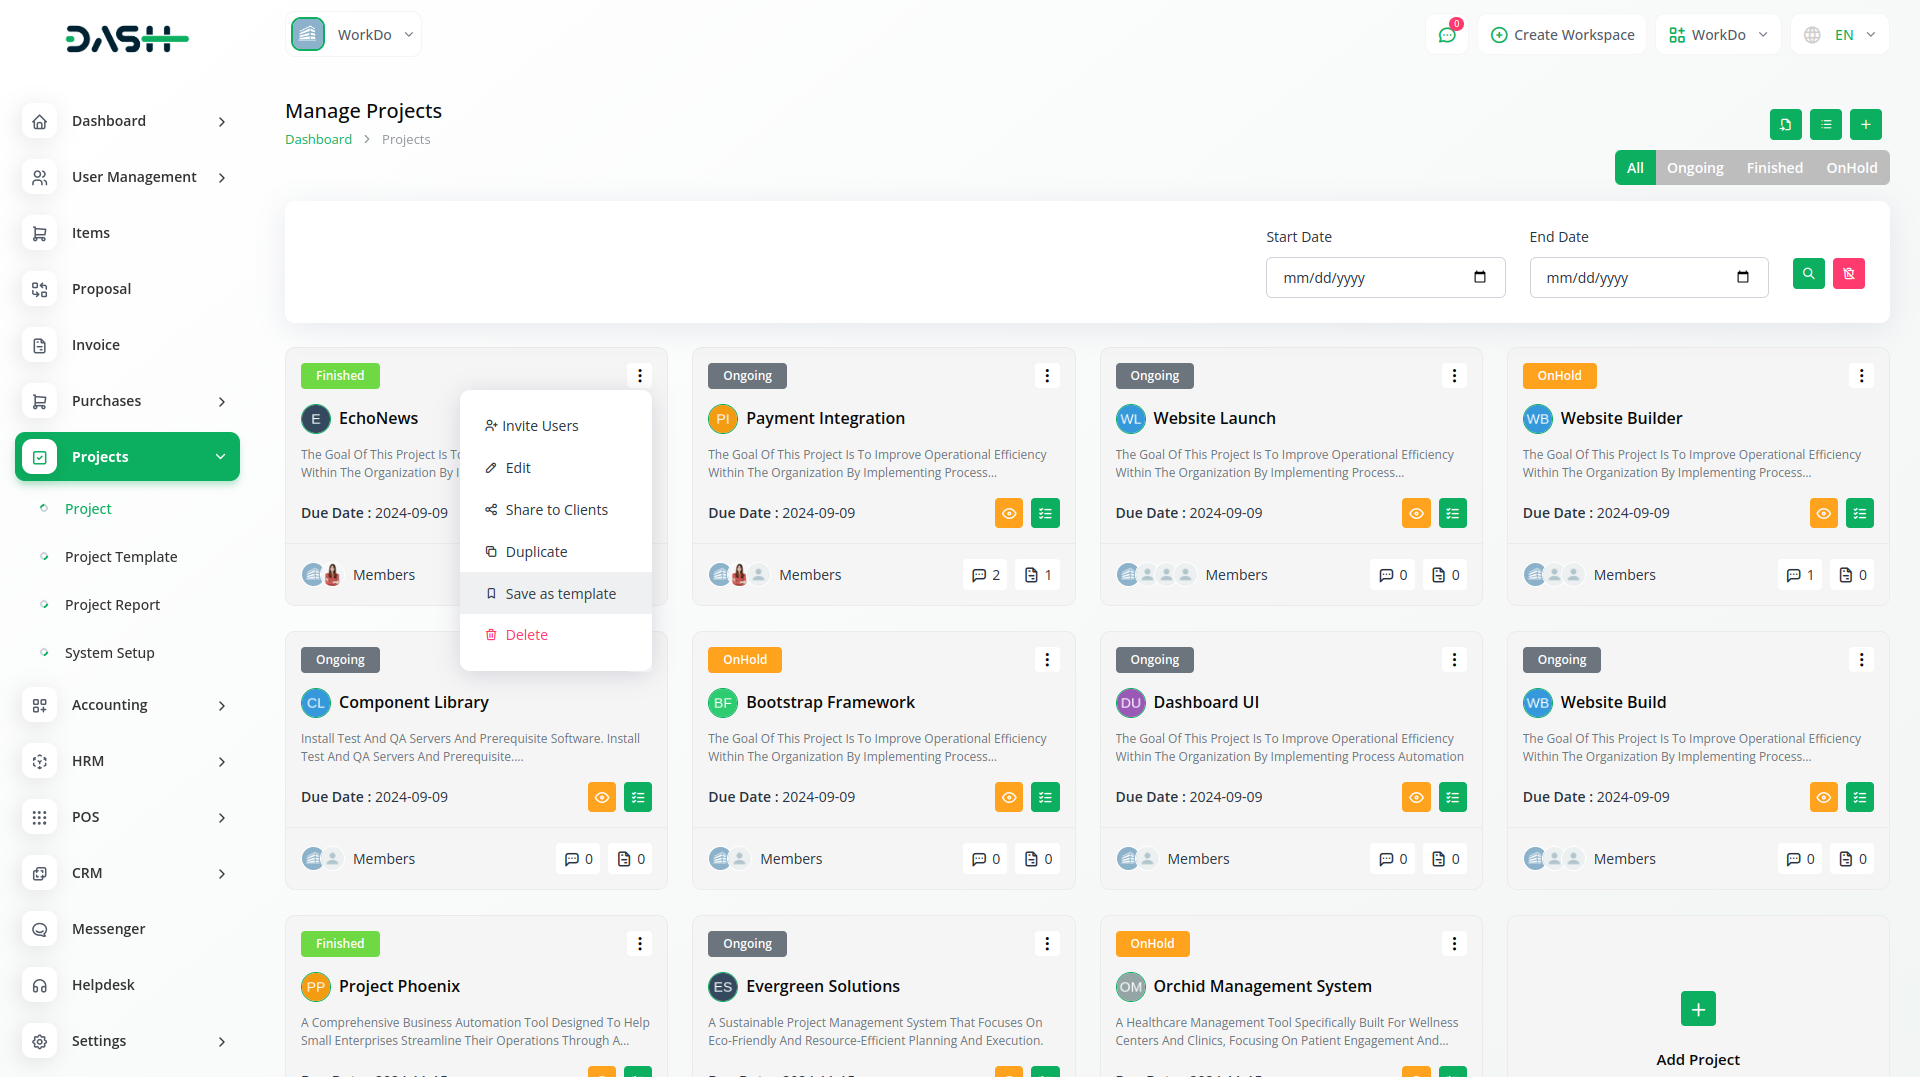Click the End Date input field

[1648, 278]
